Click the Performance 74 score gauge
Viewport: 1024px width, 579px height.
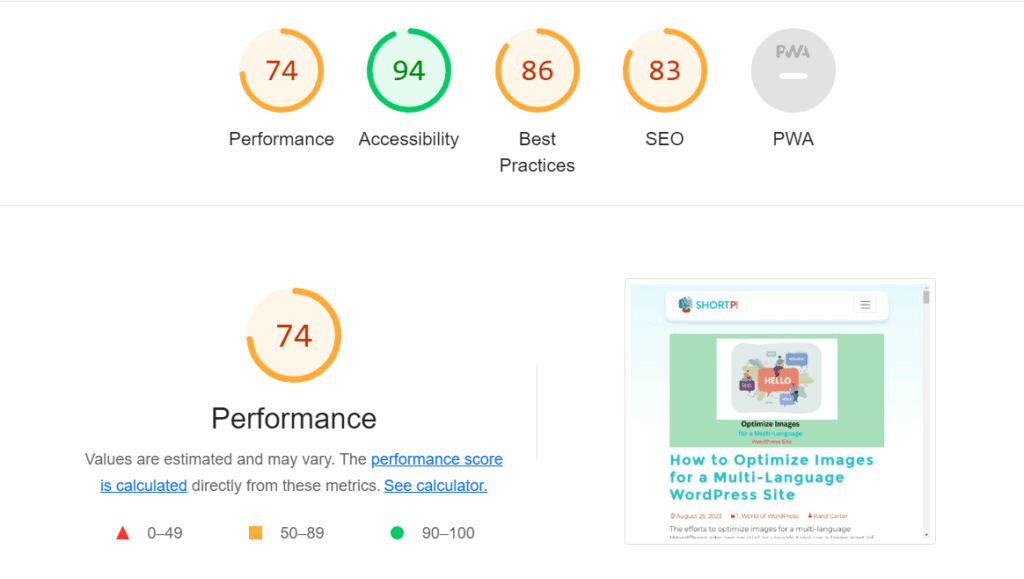281,70
